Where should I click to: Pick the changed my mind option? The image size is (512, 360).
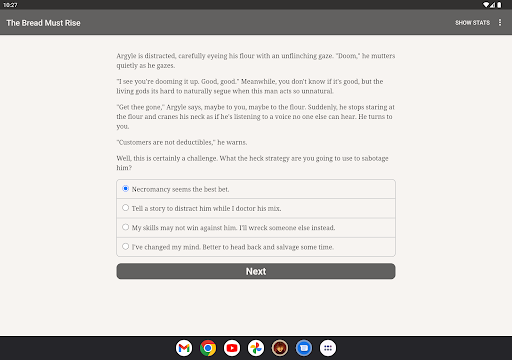click(256, 247)
